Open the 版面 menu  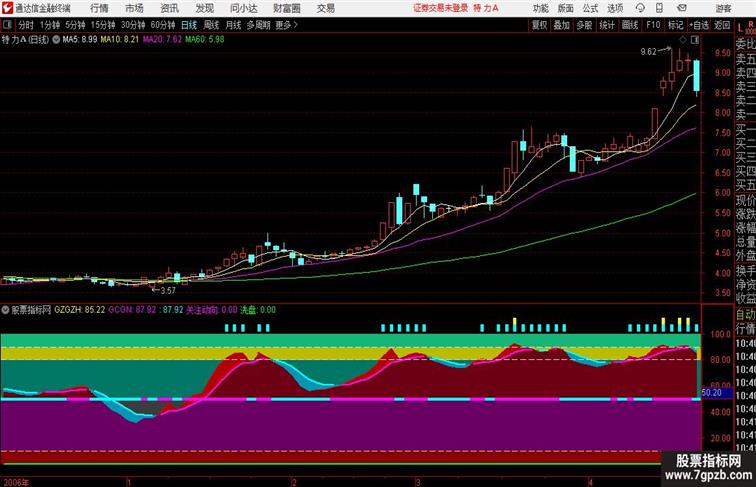(x=566, y=8)
